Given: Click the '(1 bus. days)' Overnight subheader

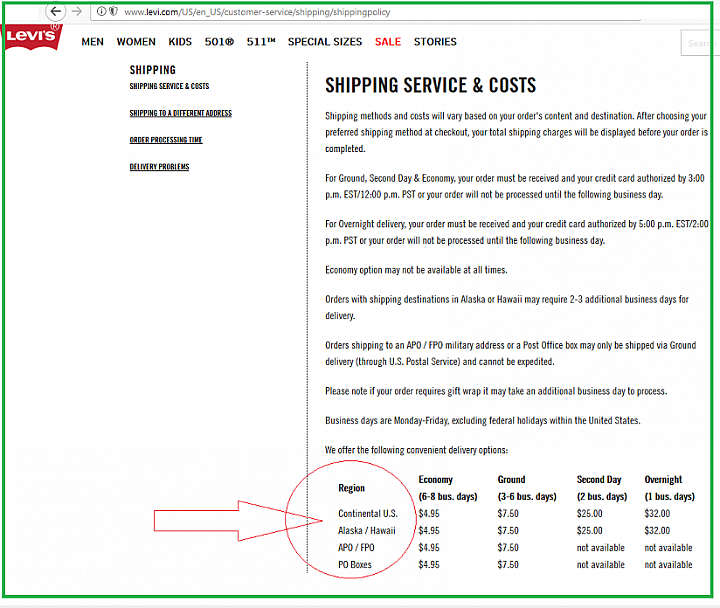Looking at the screenshot, I should point(669,497).
